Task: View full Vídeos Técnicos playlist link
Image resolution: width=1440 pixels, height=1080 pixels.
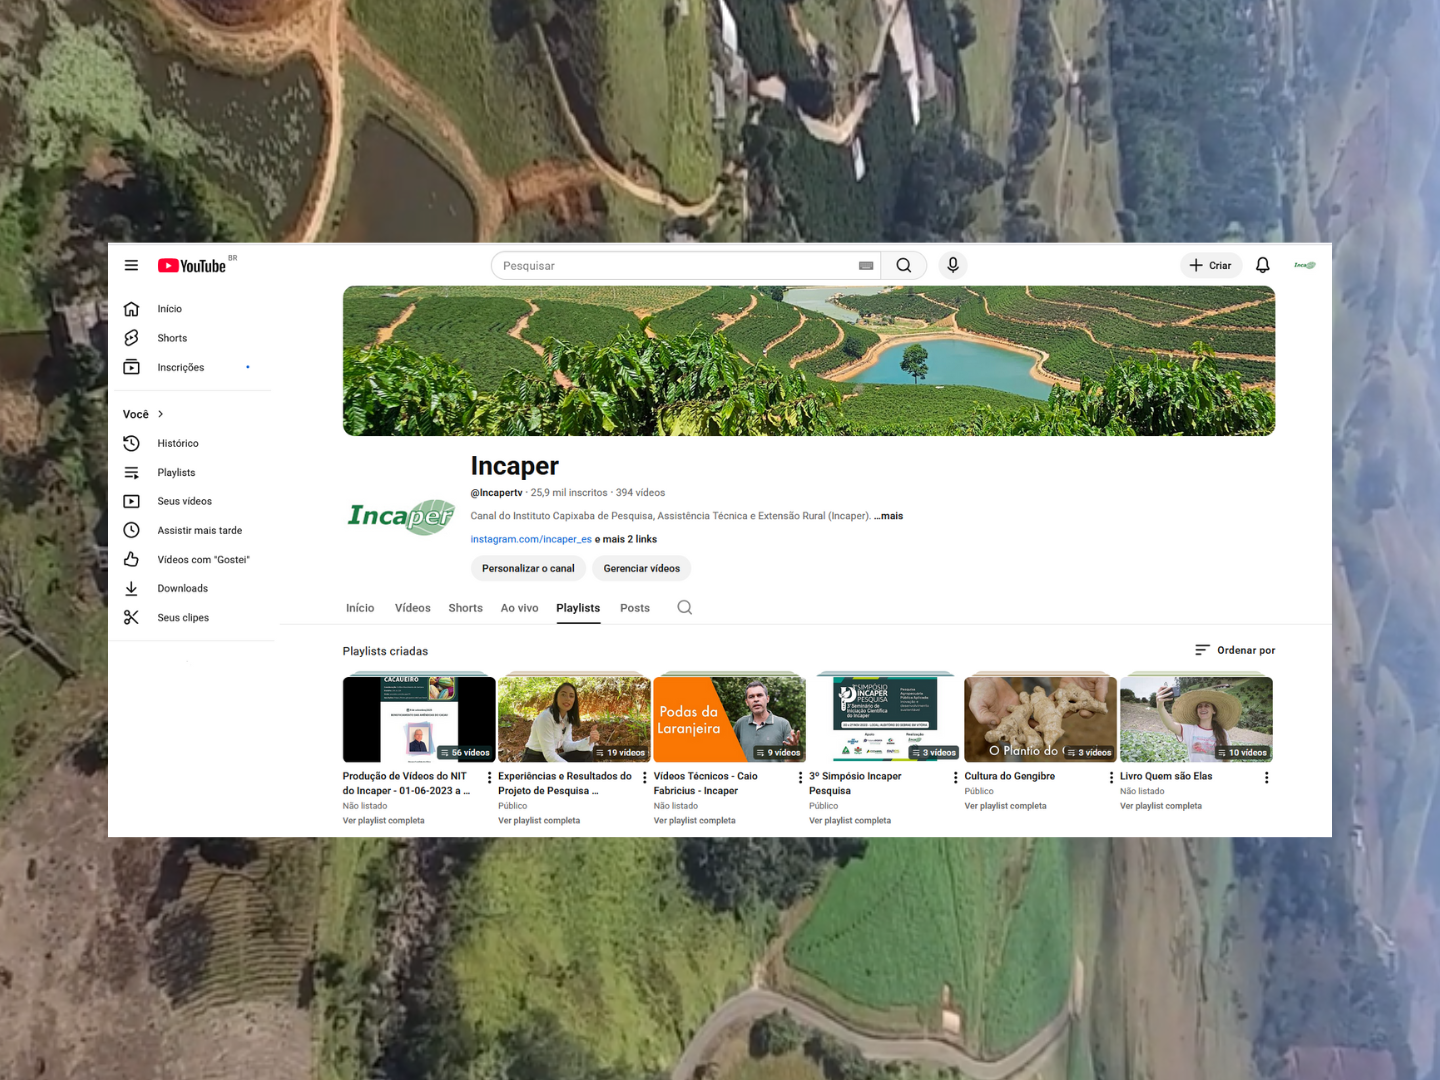Action: (x=694, y=821)
